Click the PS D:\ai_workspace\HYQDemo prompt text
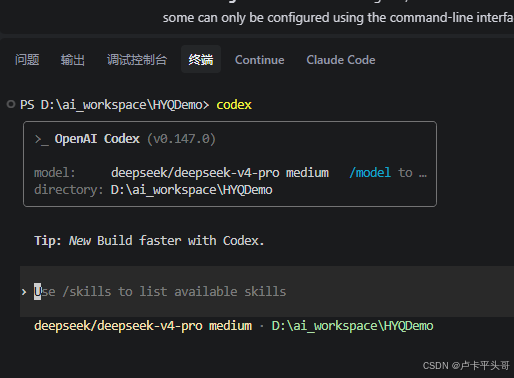 pos(115,105)
